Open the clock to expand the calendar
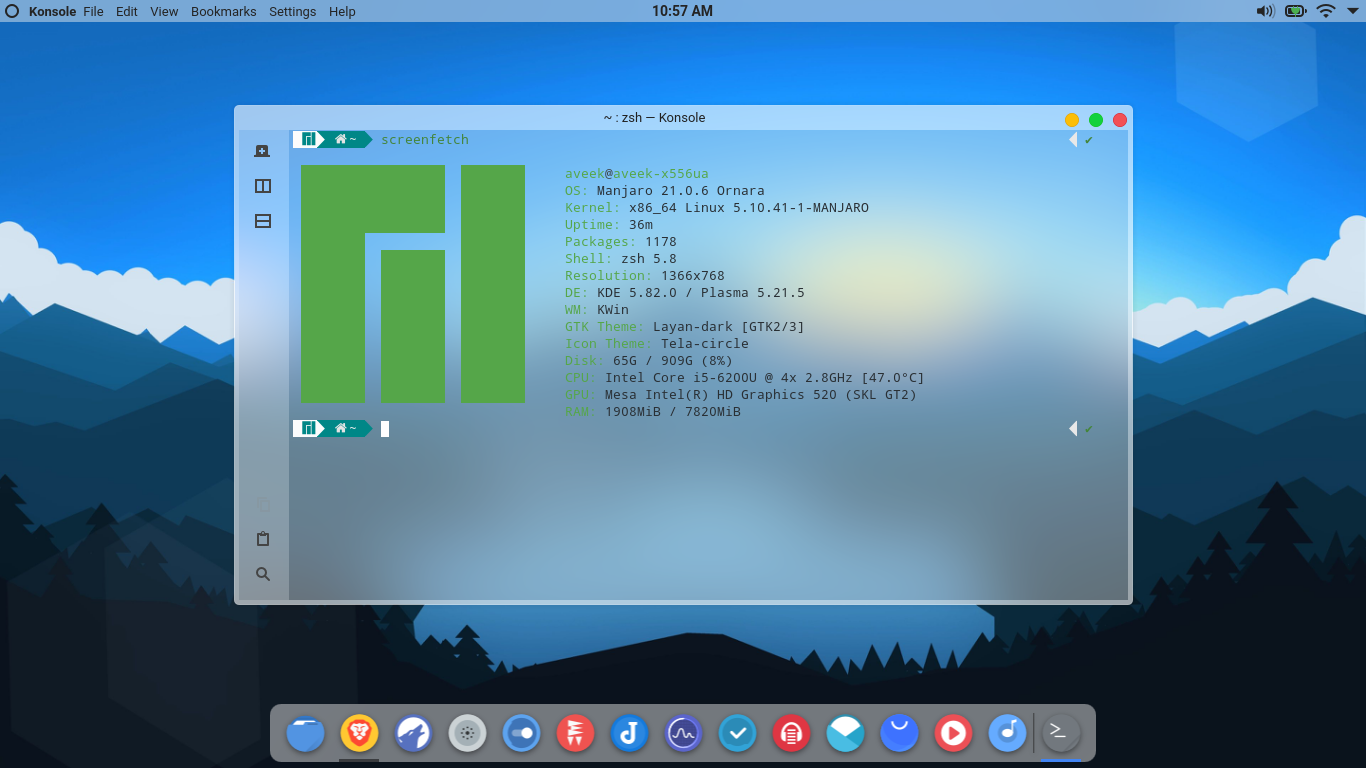1366x768 pixels. pos(683,11)
